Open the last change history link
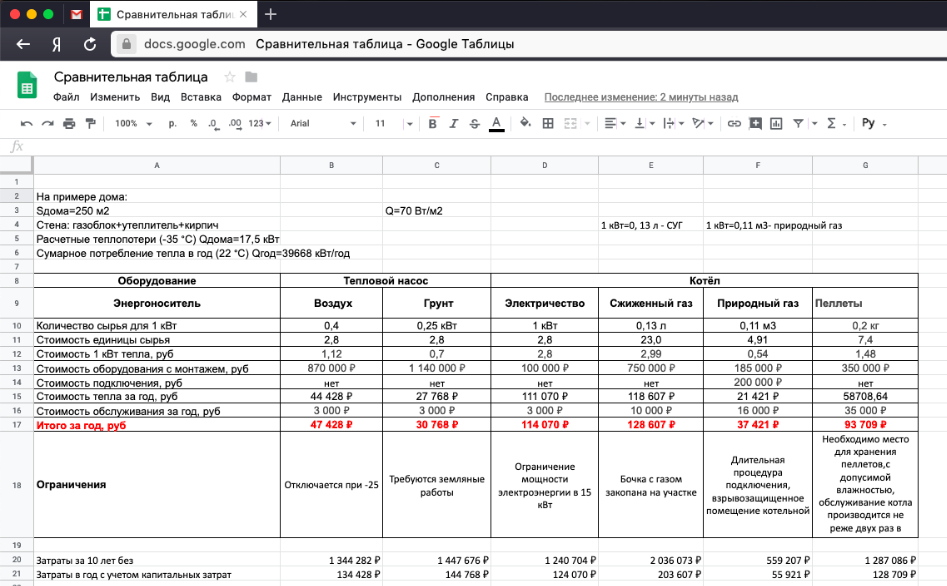This screenshot has width=947, height=586. (x=641, y=97)
